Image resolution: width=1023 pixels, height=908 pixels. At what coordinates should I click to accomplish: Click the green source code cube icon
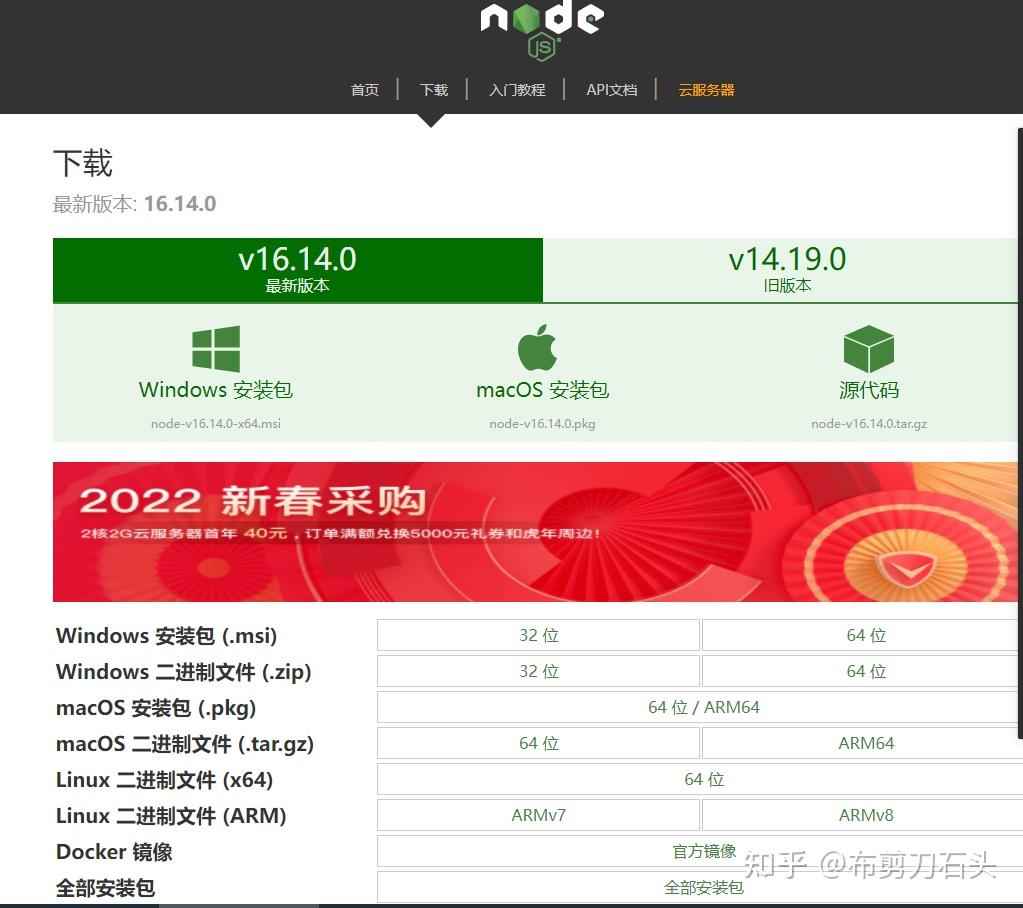pos(868,349)
